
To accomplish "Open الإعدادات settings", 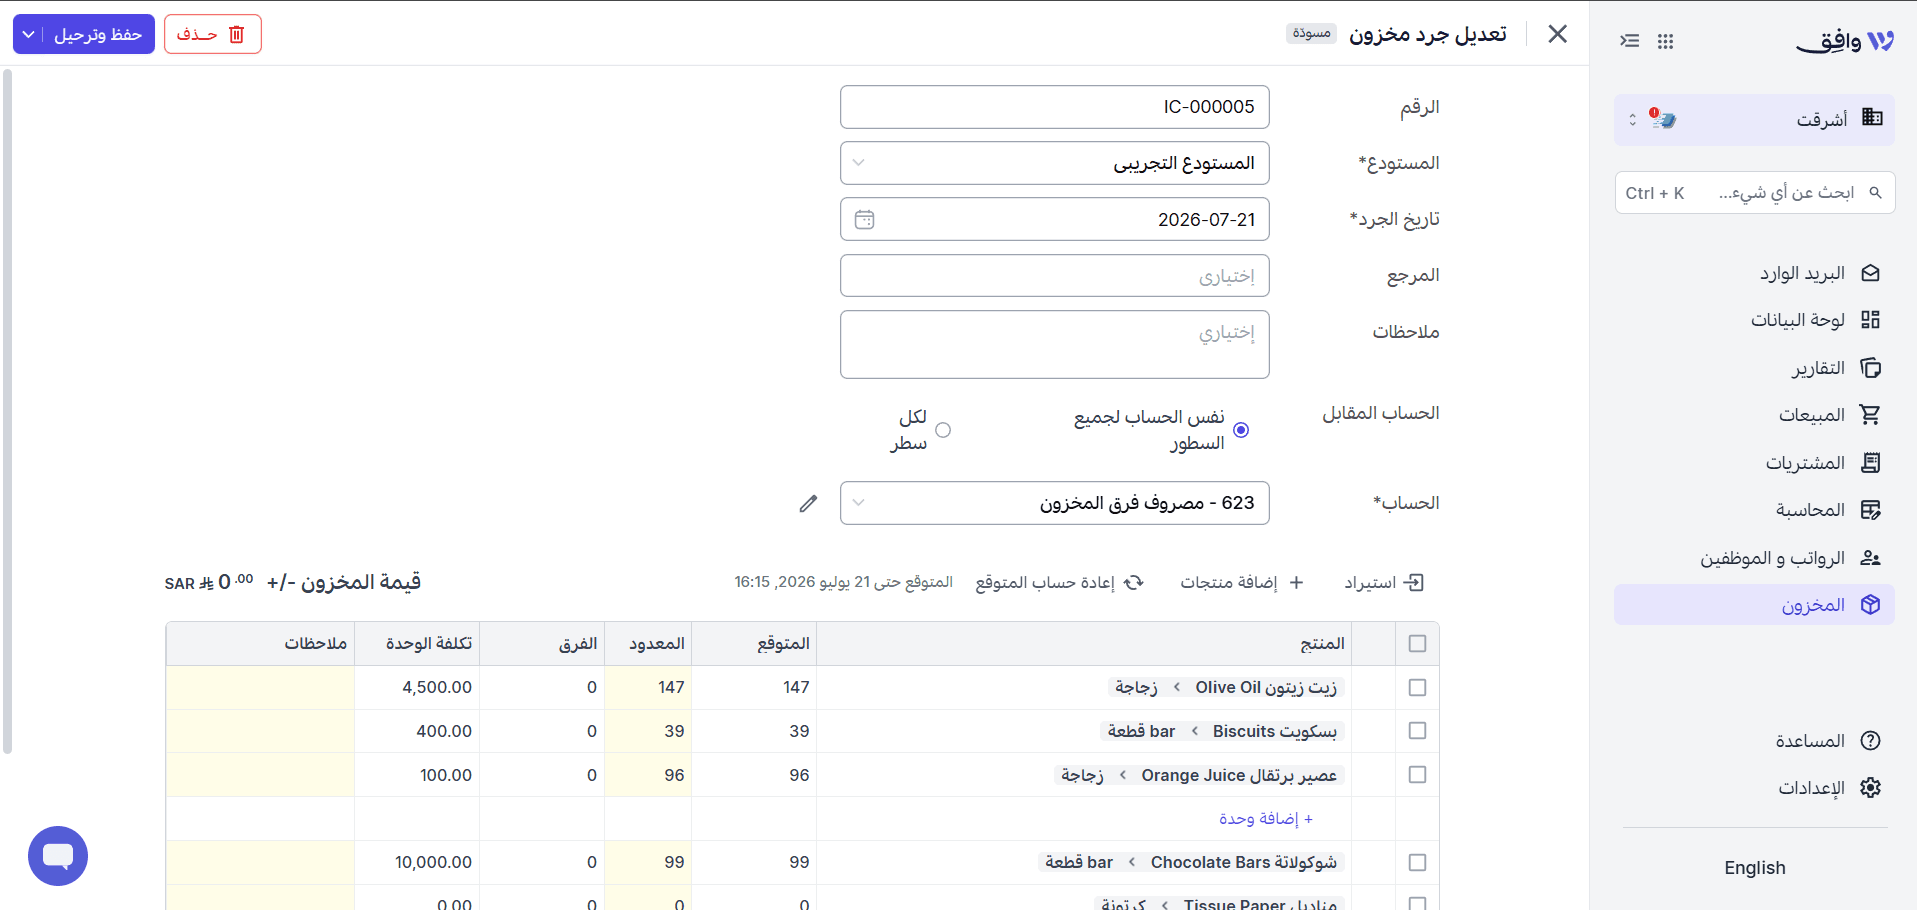I will [1754, 788].
